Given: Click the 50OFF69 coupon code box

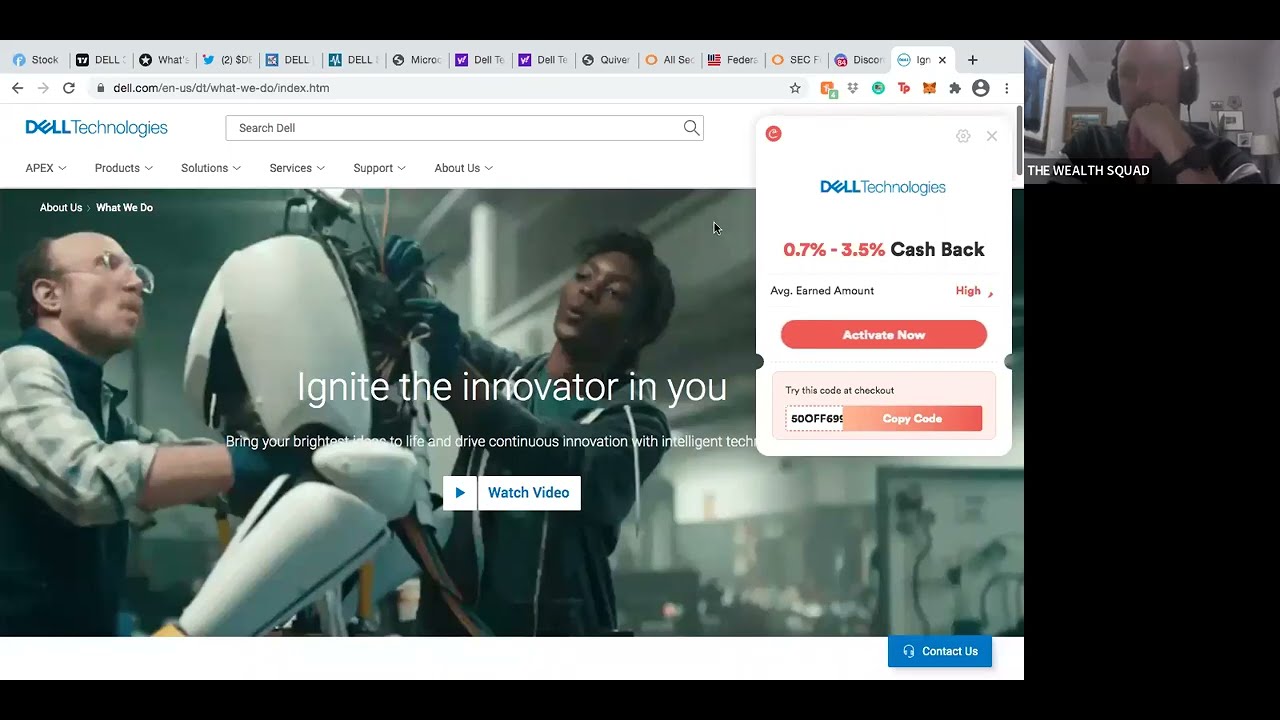Looking at the screenshot, I should [x=815, y=419].
